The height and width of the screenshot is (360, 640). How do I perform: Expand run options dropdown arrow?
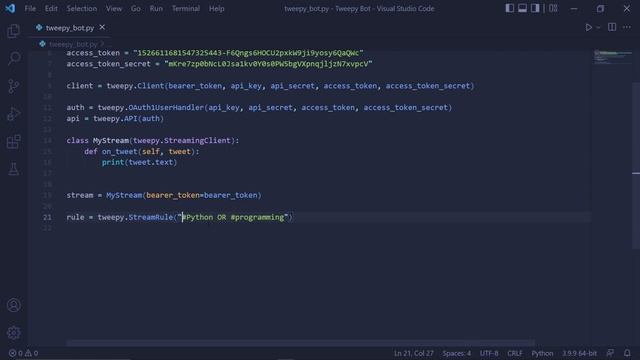coord(598,28)
